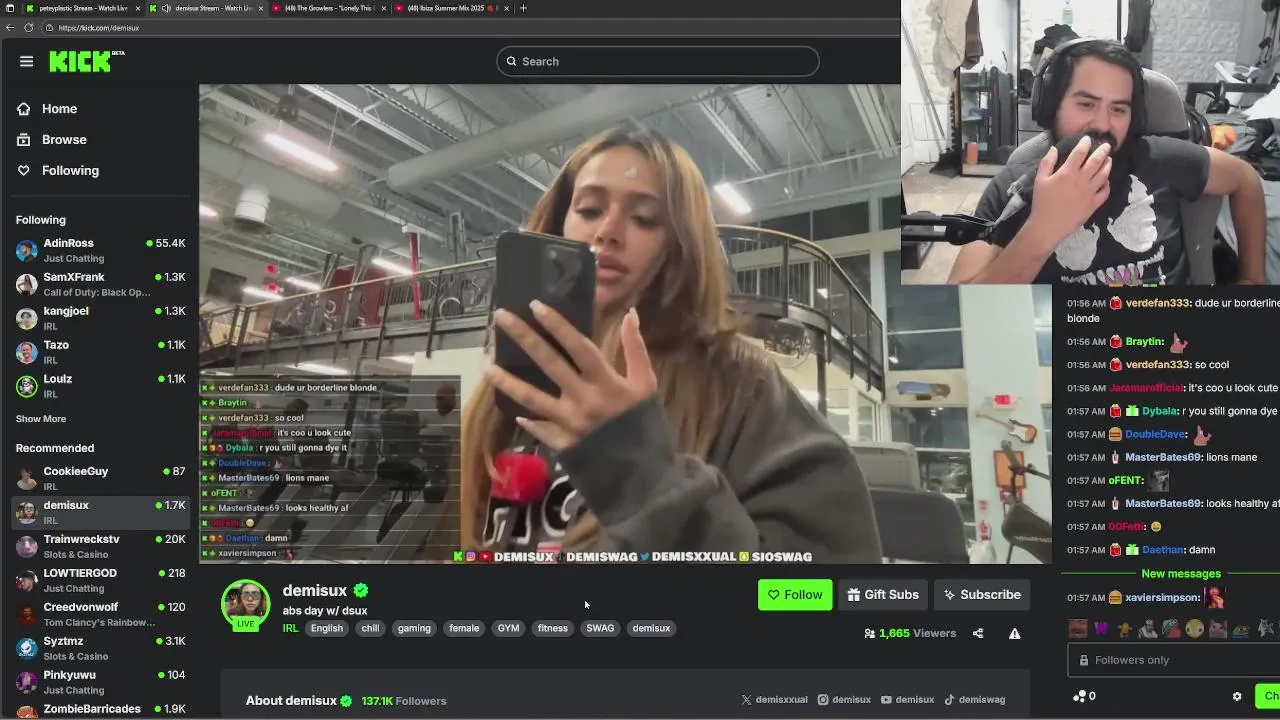1280x720 pixels.
Task: Select demisux in Recommended list
Action: click(100, 512)
